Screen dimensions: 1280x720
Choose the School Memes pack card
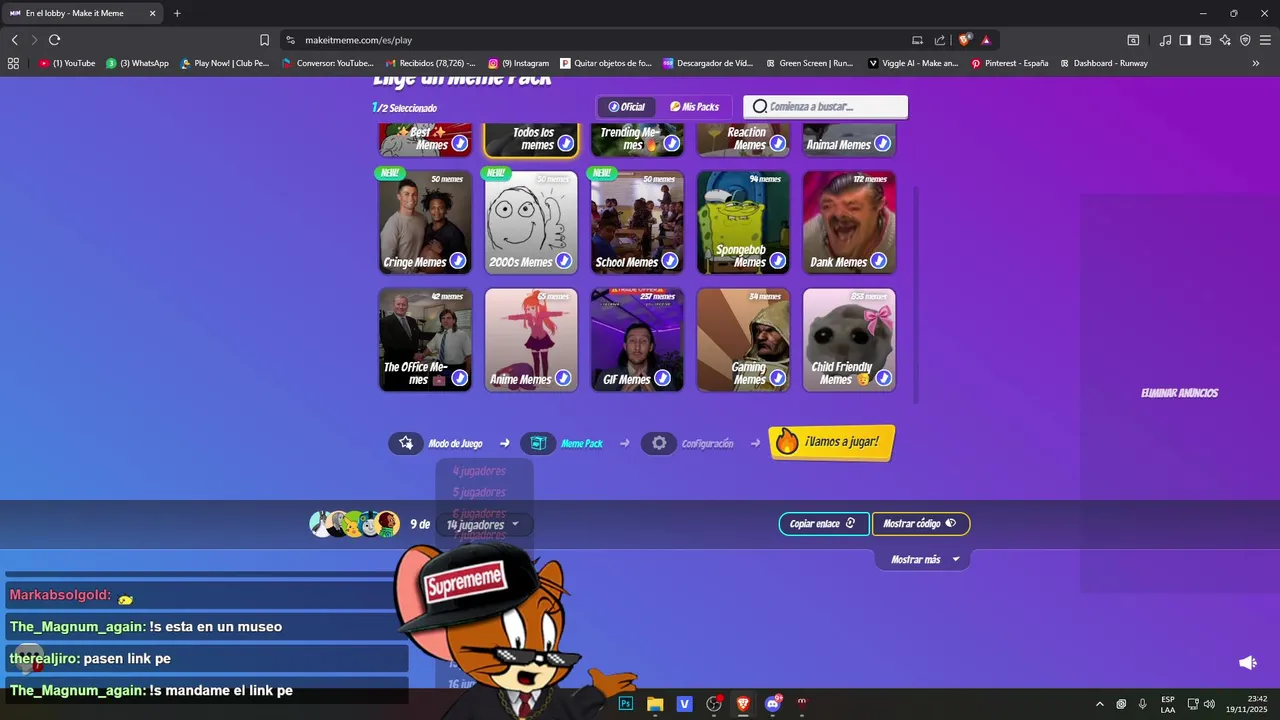pos(637,222)
